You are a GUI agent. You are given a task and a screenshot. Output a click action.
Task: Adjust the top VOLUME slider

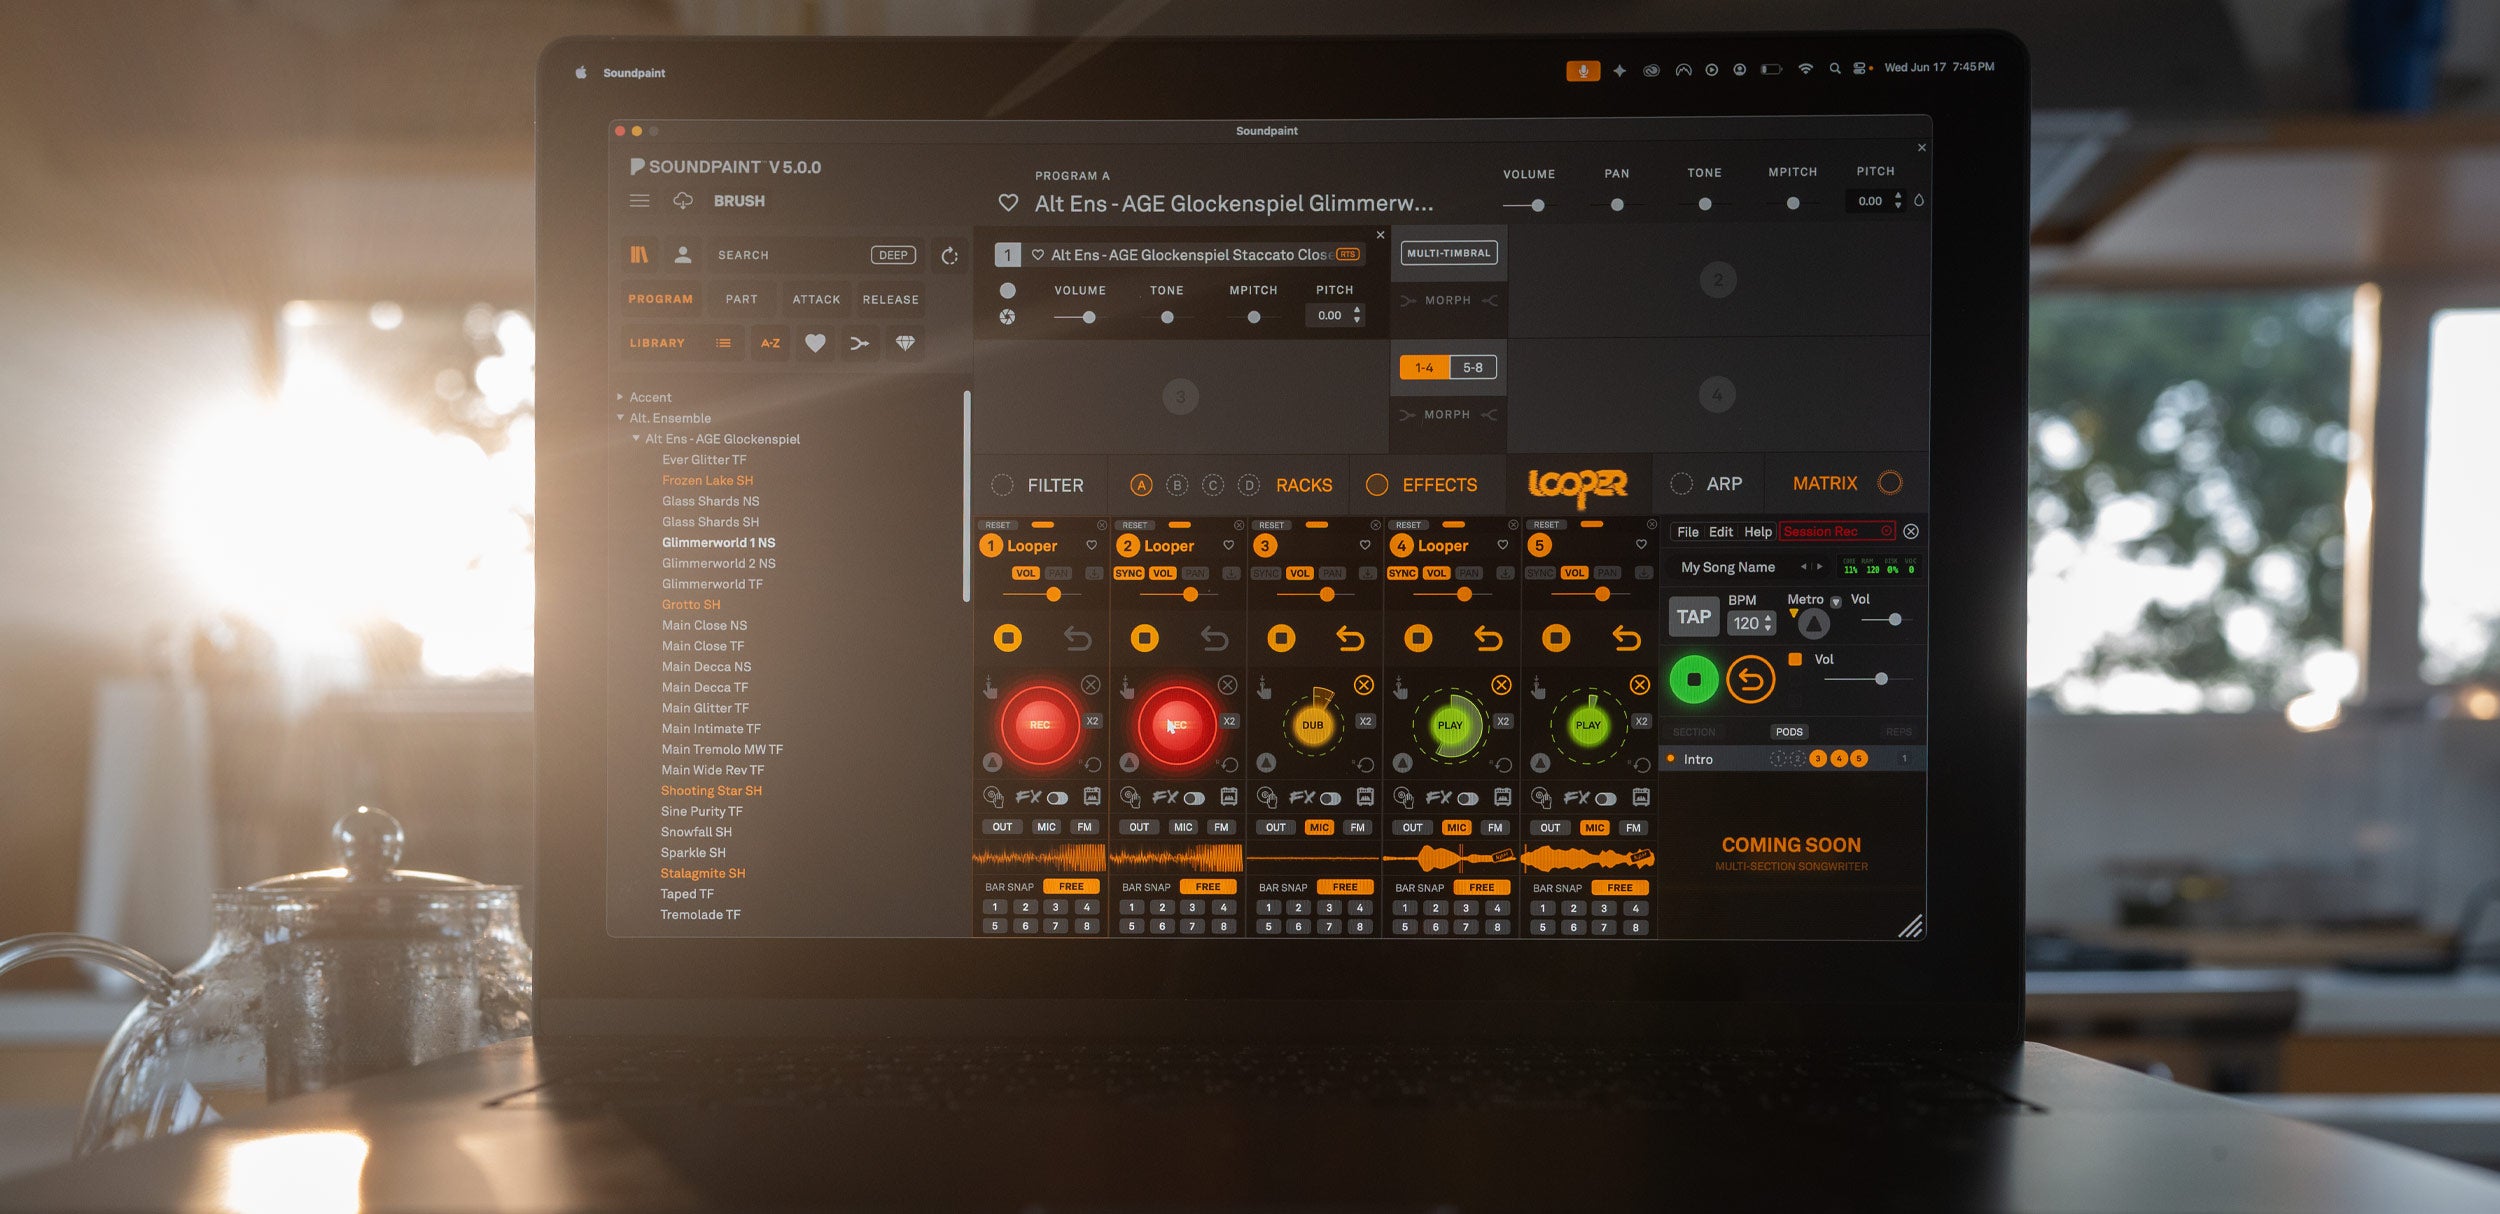(1528, 205)
